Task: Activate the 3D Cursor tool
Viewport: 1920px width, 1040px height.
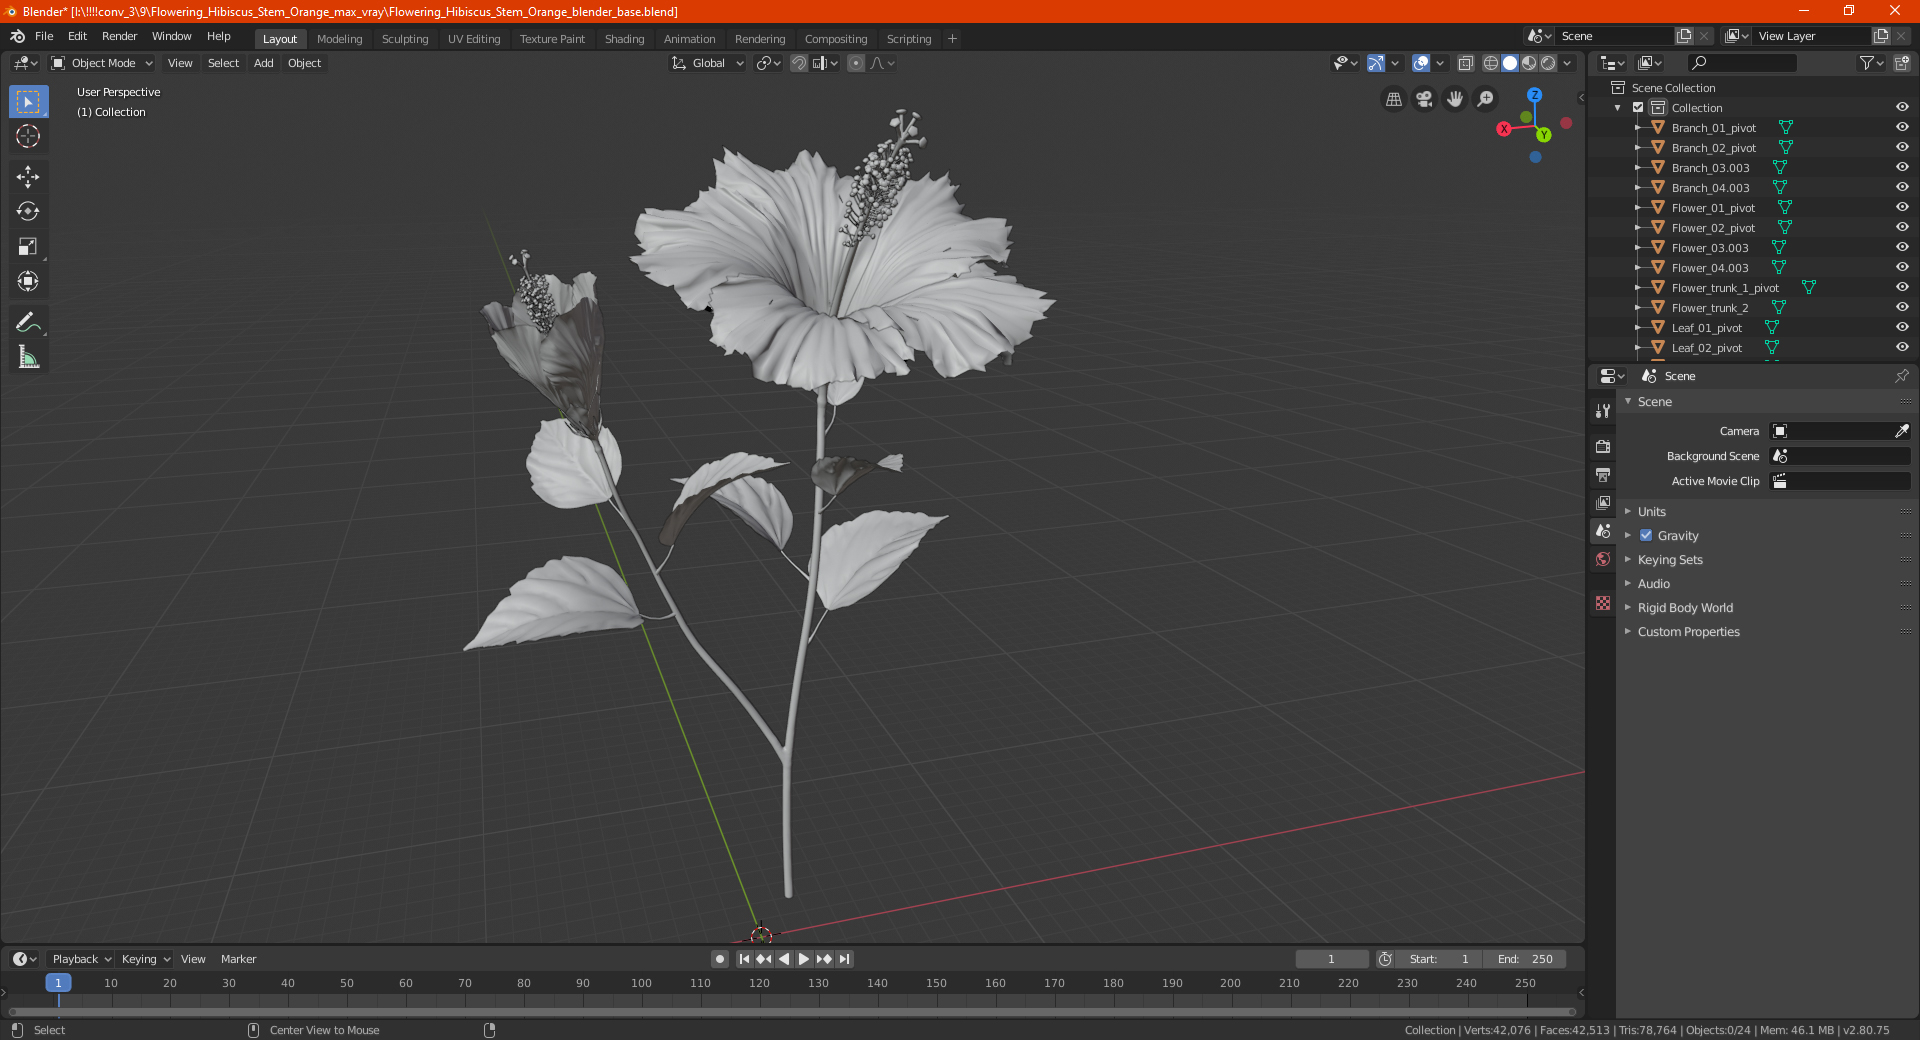Action: [28, 136]
